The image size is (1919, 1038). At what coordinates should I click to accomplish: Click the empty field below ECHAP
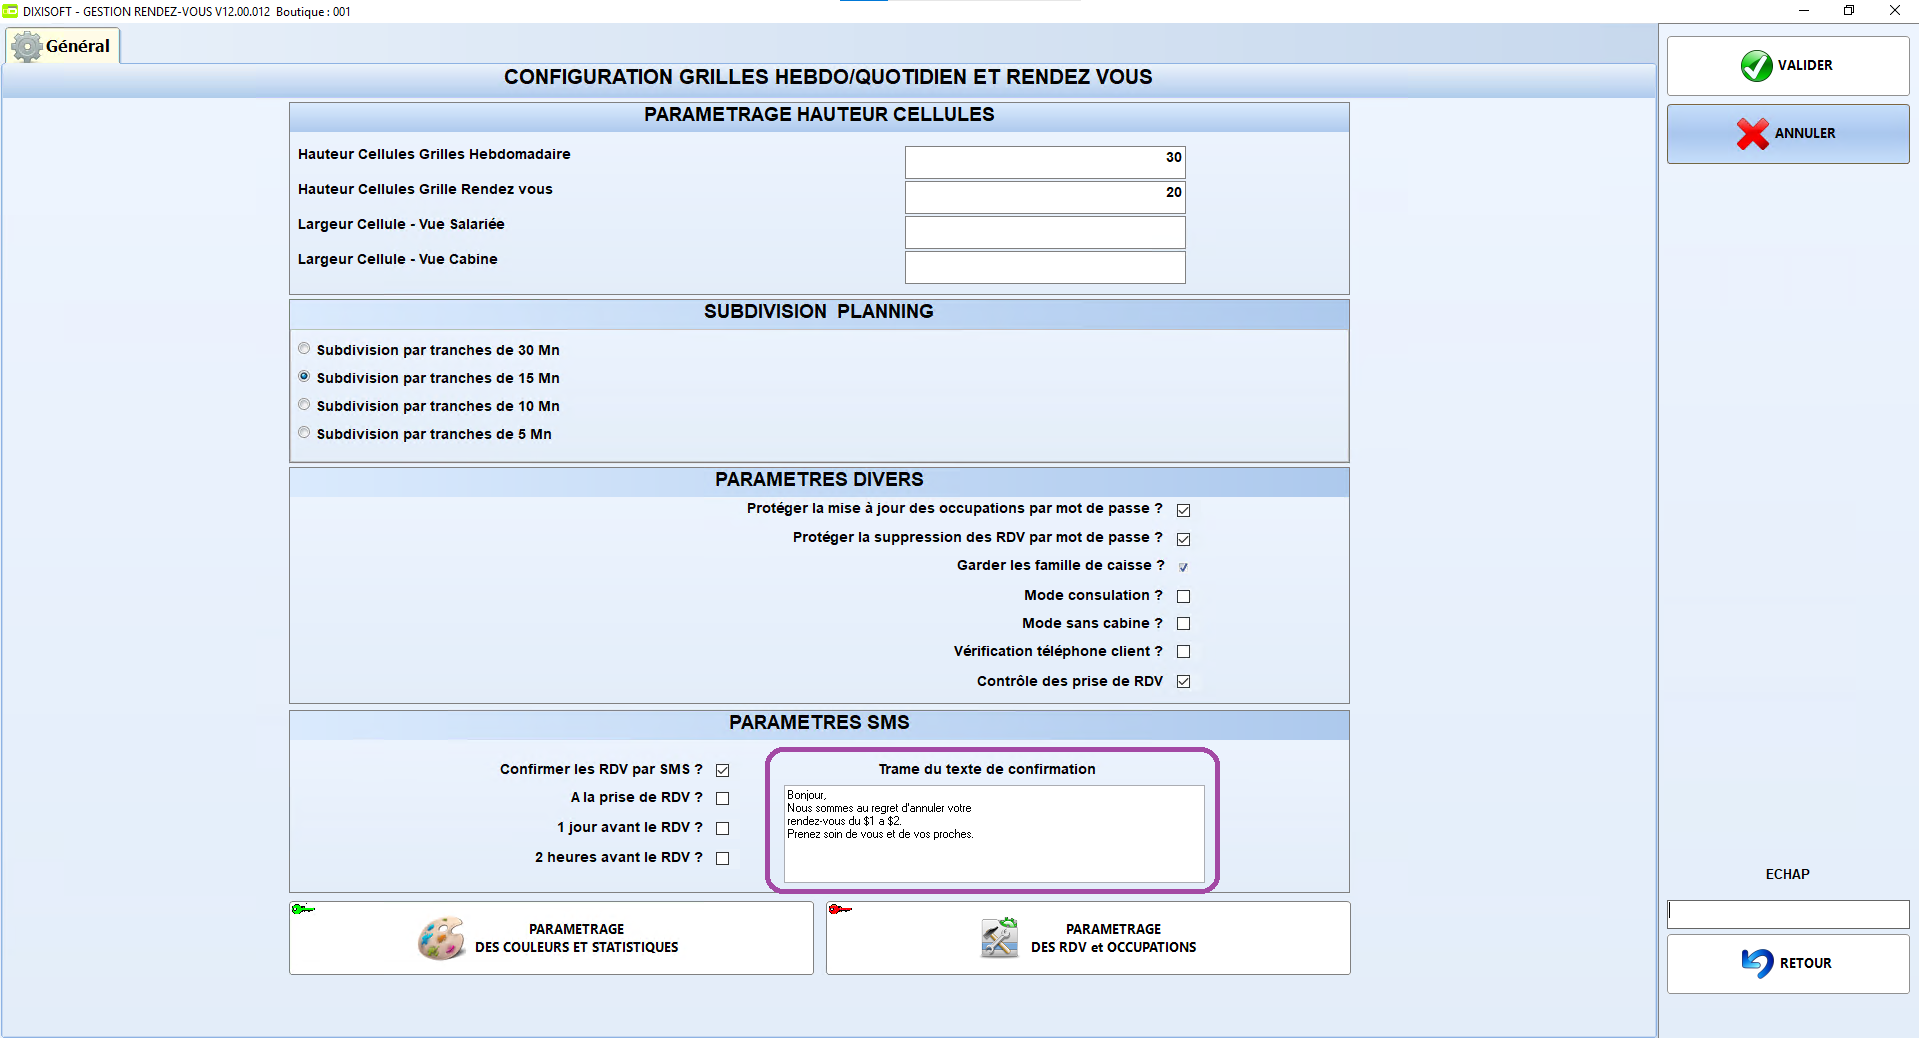click(x=1788, y=913)
